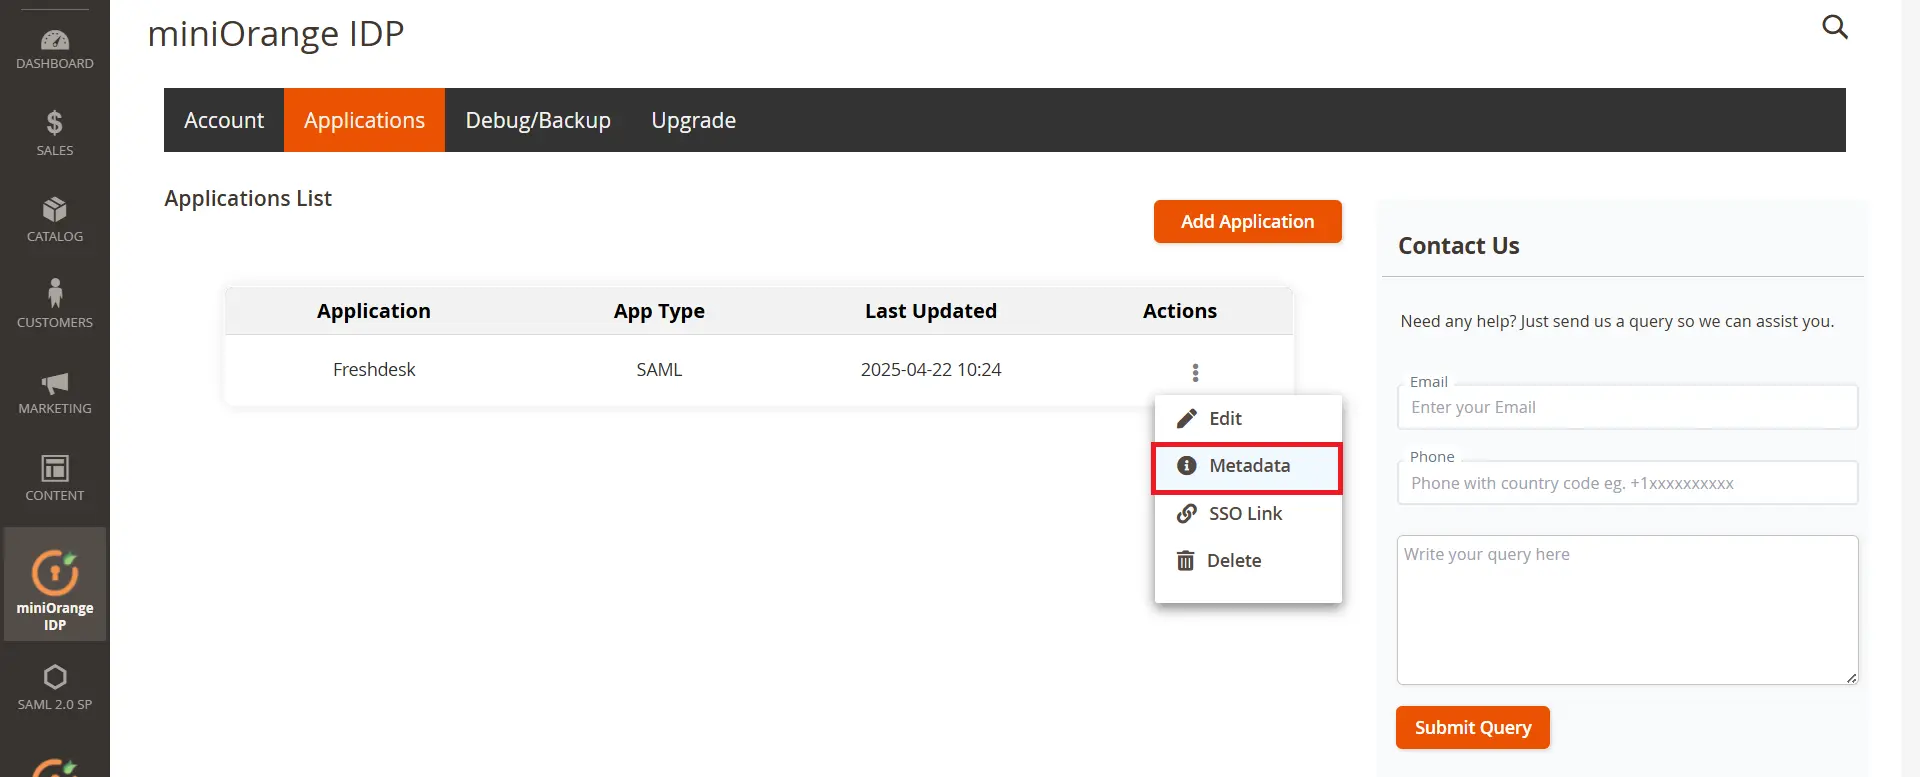Image resolution: width=1920 pixels, height=777 pixels.
Task: Click the miniOrange IDP page title
Action: click(276, 33)
